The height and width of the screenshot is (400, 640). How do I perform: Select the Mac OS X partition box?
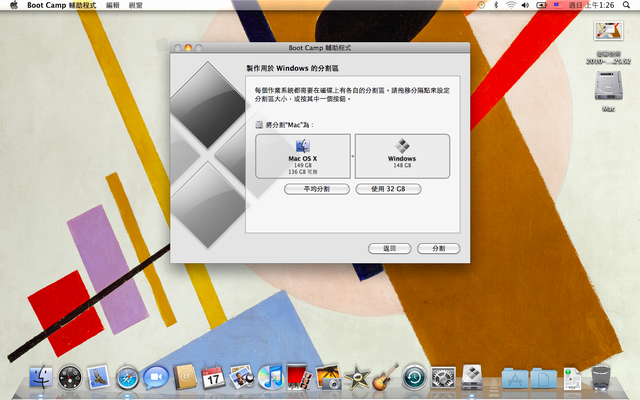[x=303, y=156]
